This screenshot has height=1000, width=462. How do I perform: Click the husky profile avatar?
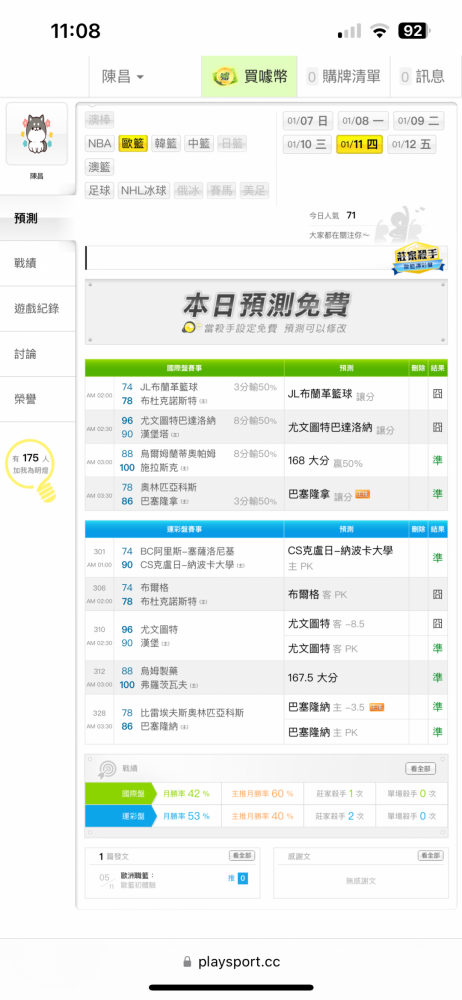37,134
